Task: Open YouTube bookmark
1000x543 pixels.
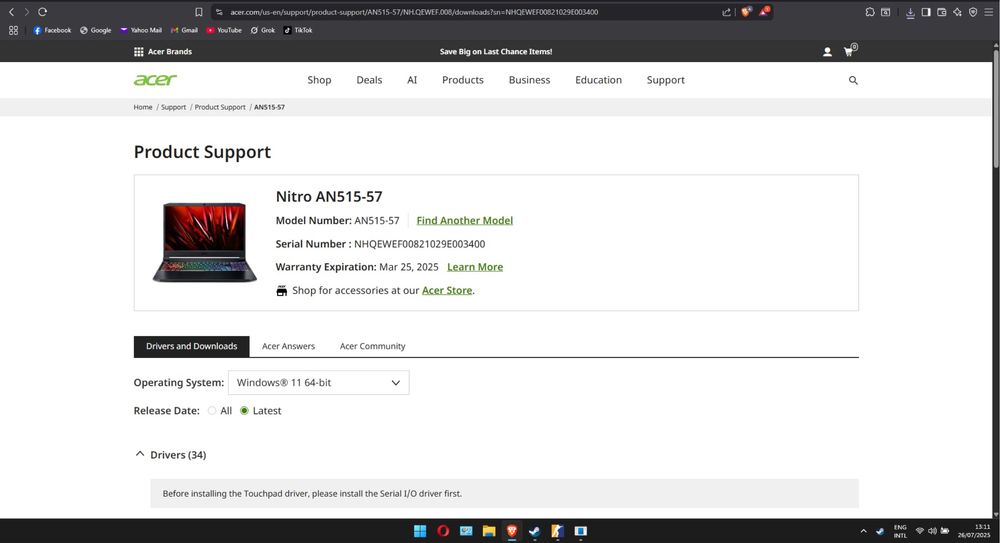Action: click(x=224, y=30)
